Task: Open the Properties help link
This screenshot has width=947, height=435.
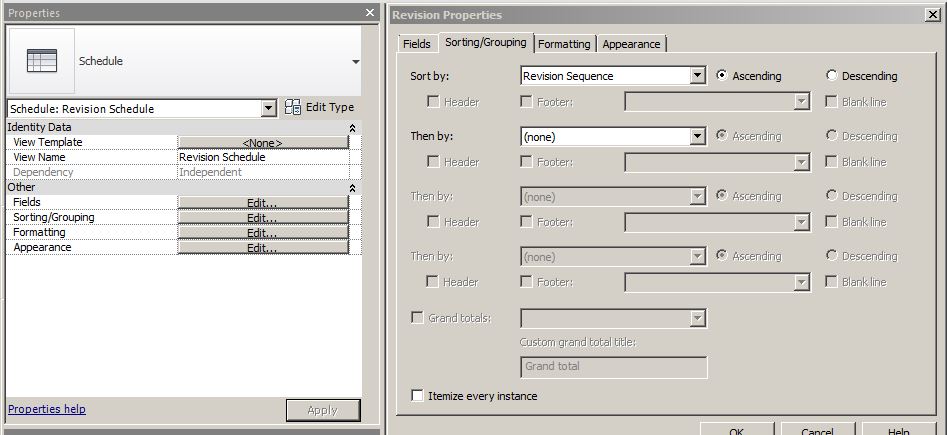Action: coord(47,409)
